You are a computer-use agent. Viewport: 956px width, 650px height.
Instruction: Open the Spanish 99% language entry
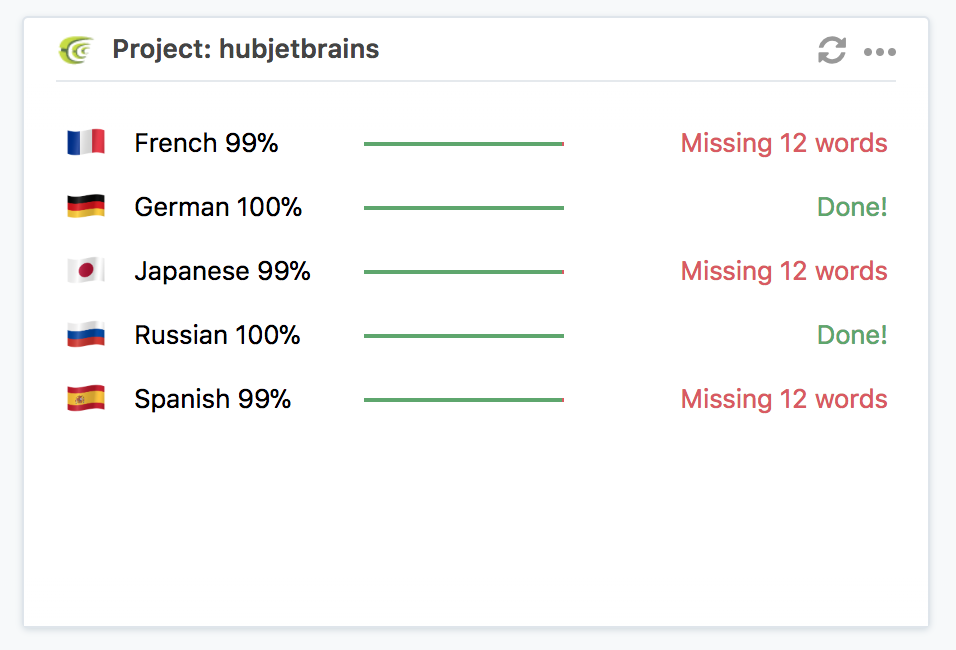coord(212,399)
